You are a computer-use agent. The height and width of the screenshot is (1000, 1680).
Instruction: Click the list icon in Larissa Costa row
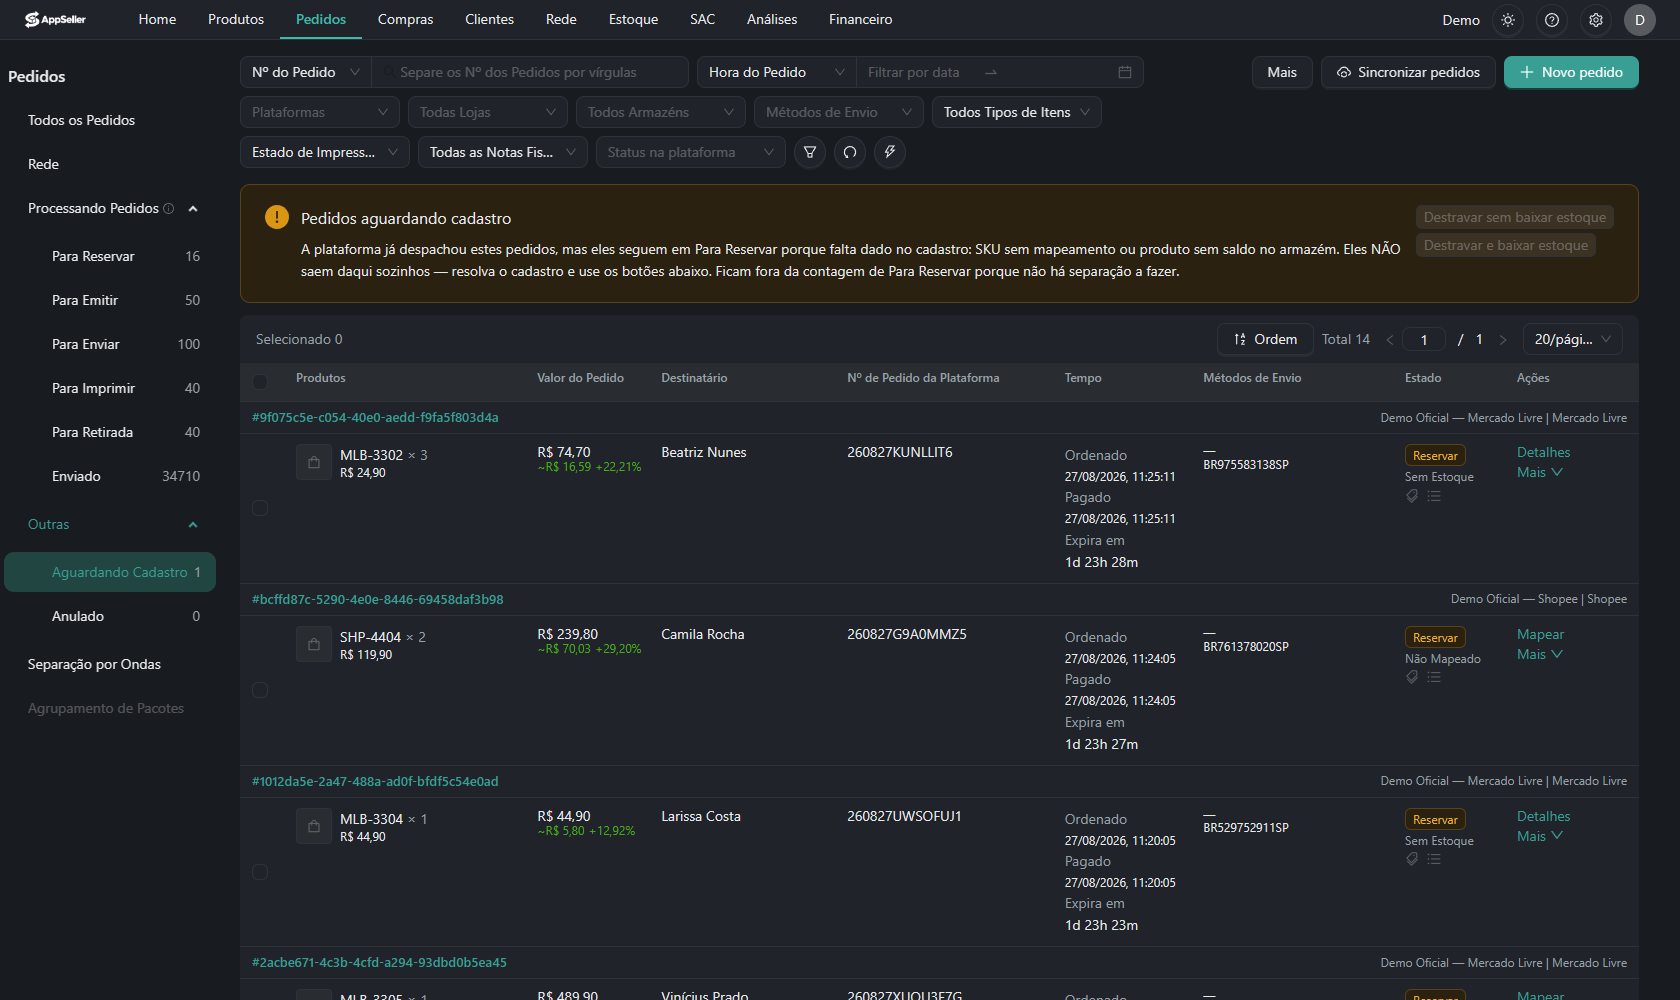(x=1434, y=859)
